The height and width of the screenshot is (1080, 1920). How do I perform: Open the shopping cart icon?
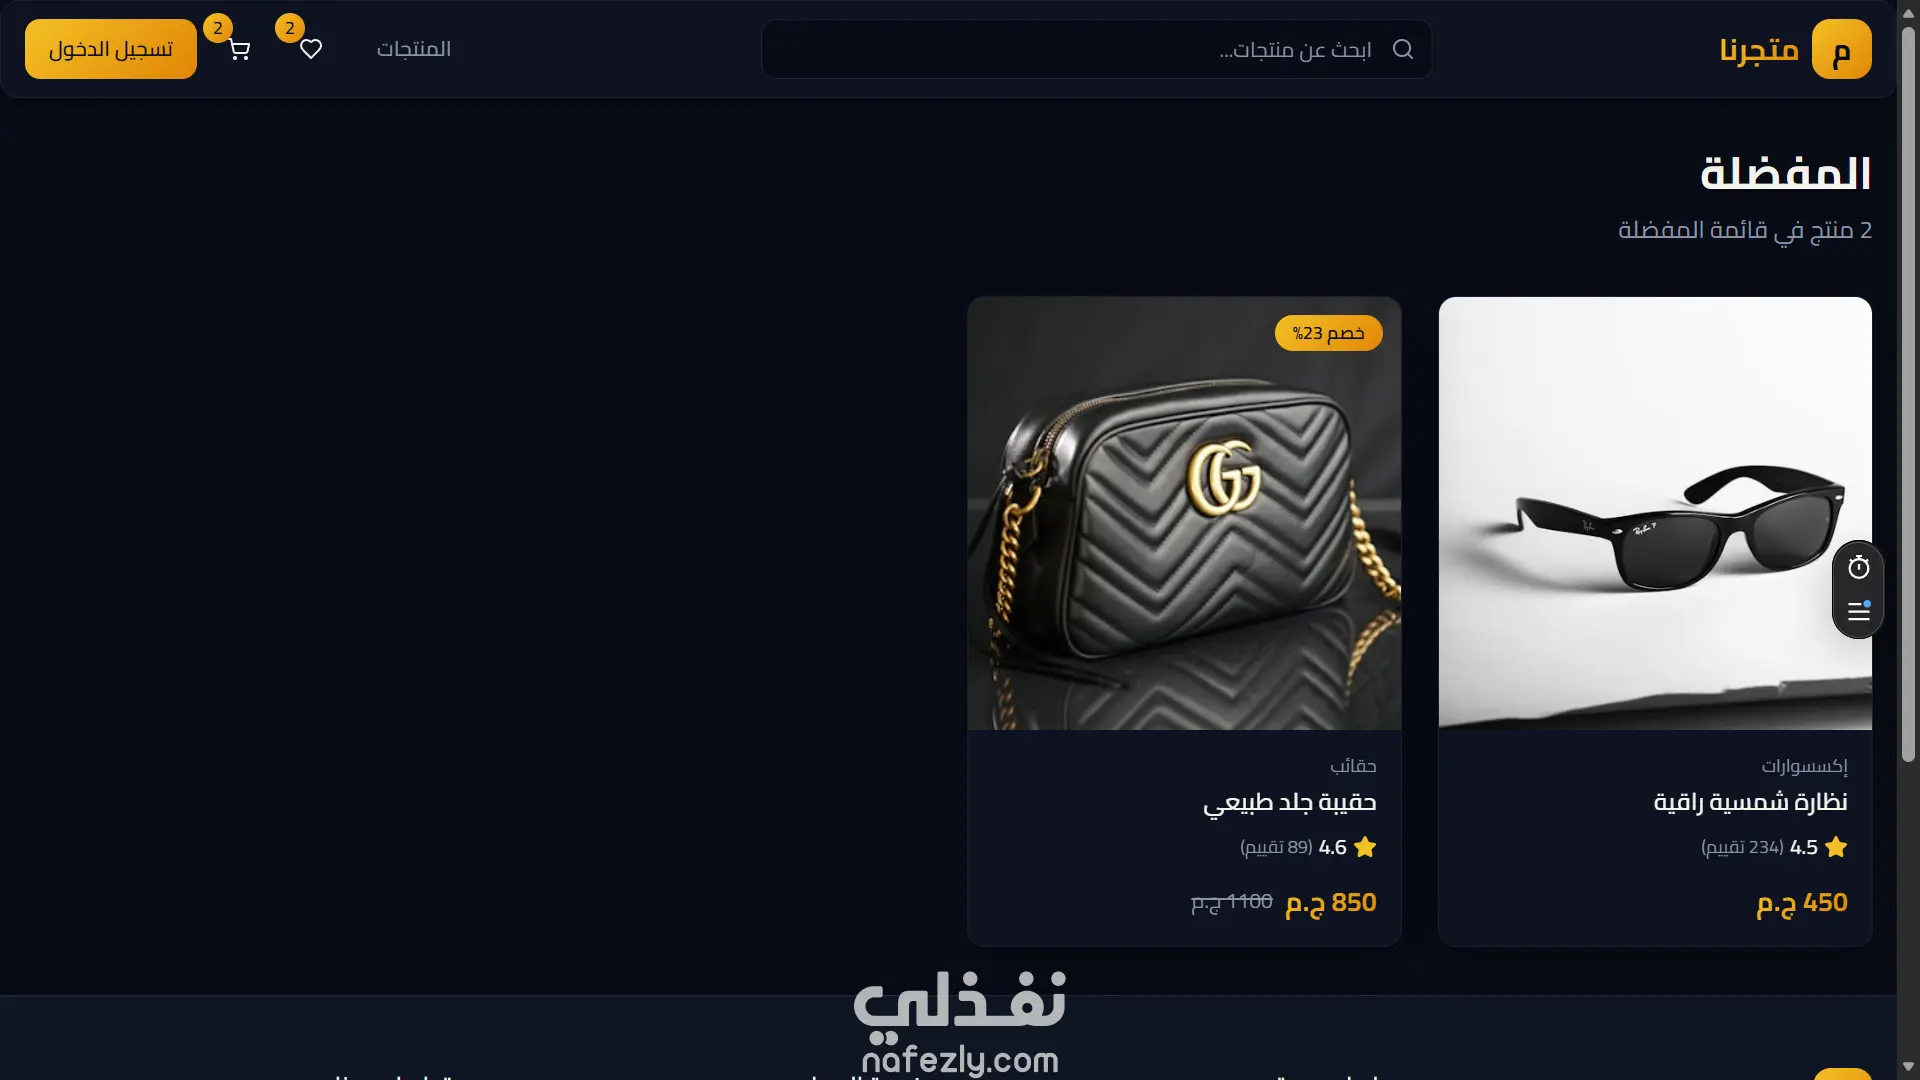(x=239, y=50)
